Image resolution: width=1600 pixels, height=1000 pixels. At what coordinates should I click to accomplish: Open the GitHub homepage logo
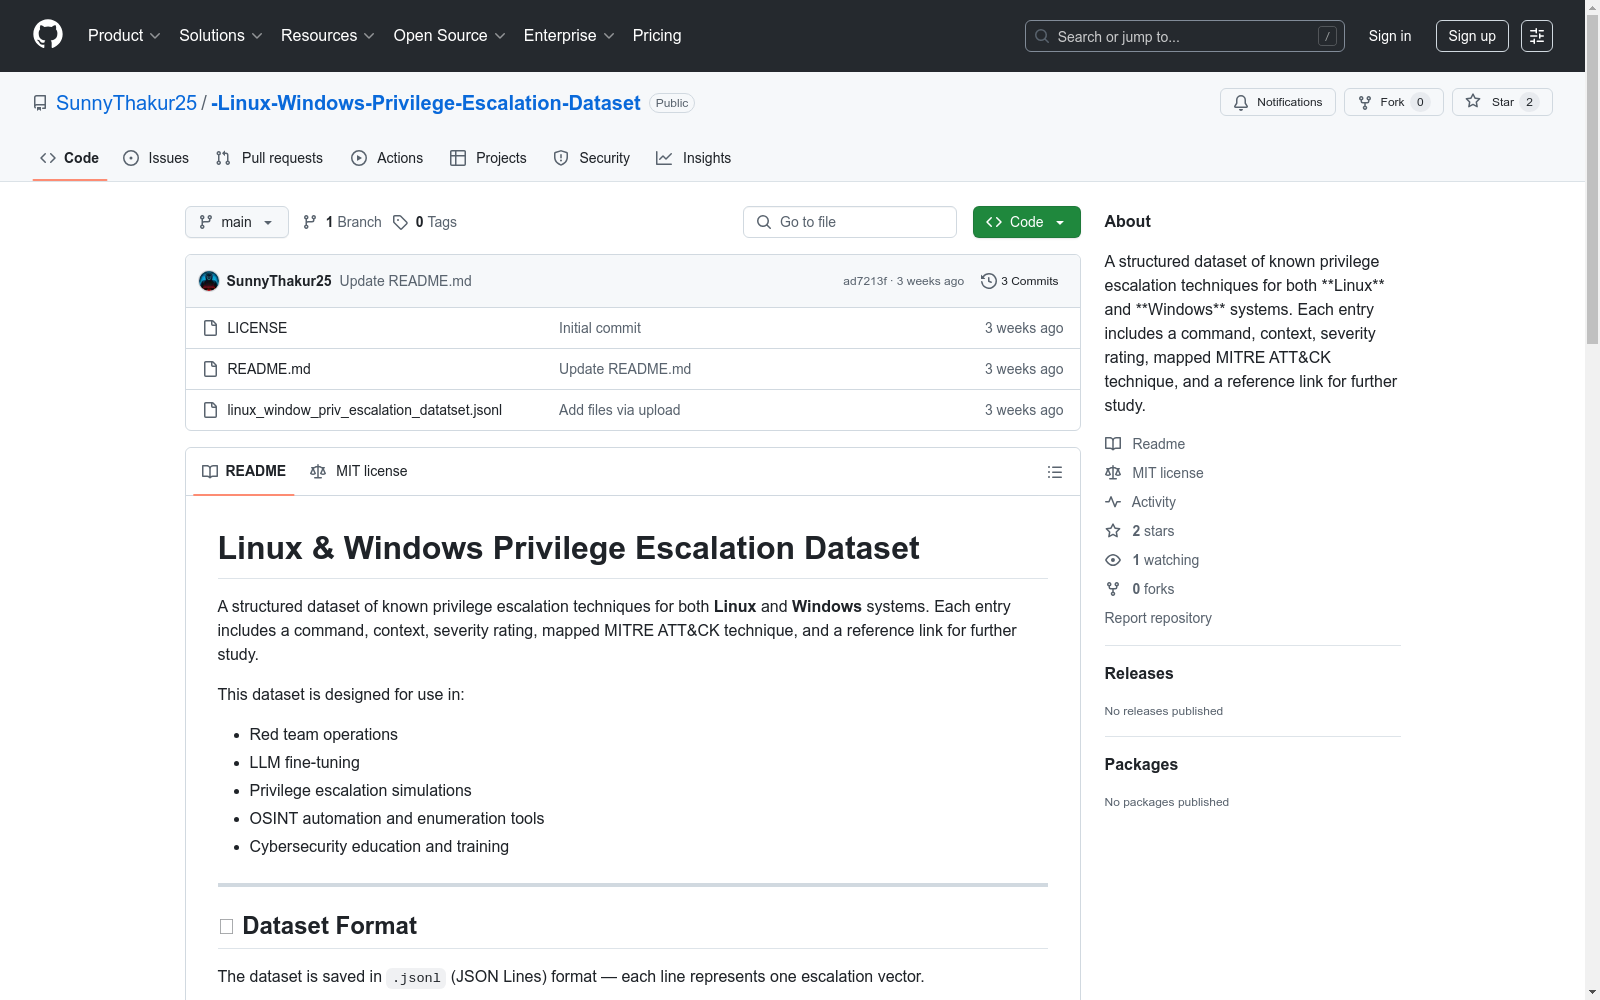click(x=48, y=35)
